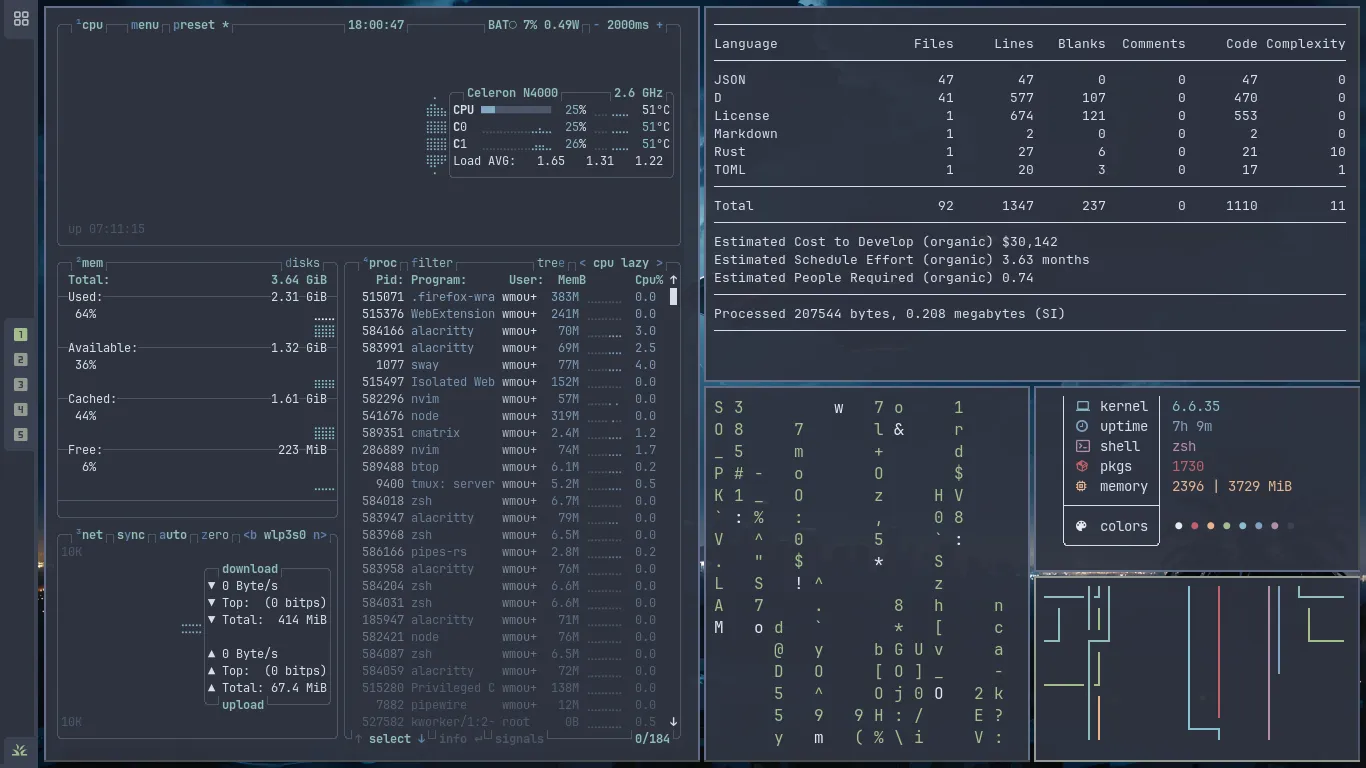Select the sway process row

click(509, 365)
